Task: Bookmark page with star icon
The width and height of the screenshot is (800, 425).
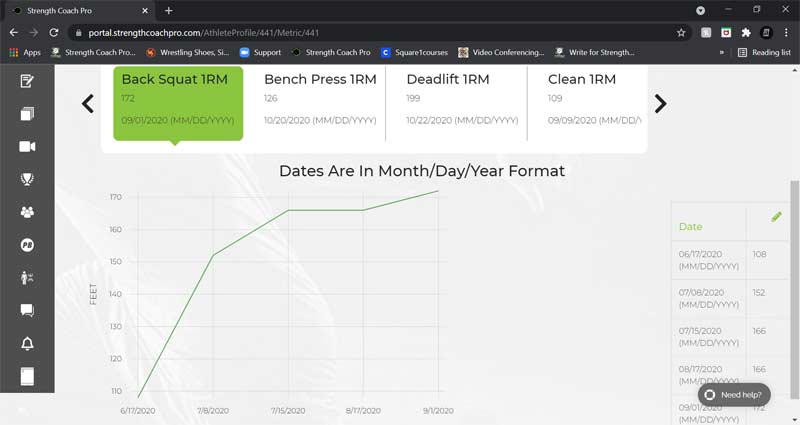Action: [681, 33]
